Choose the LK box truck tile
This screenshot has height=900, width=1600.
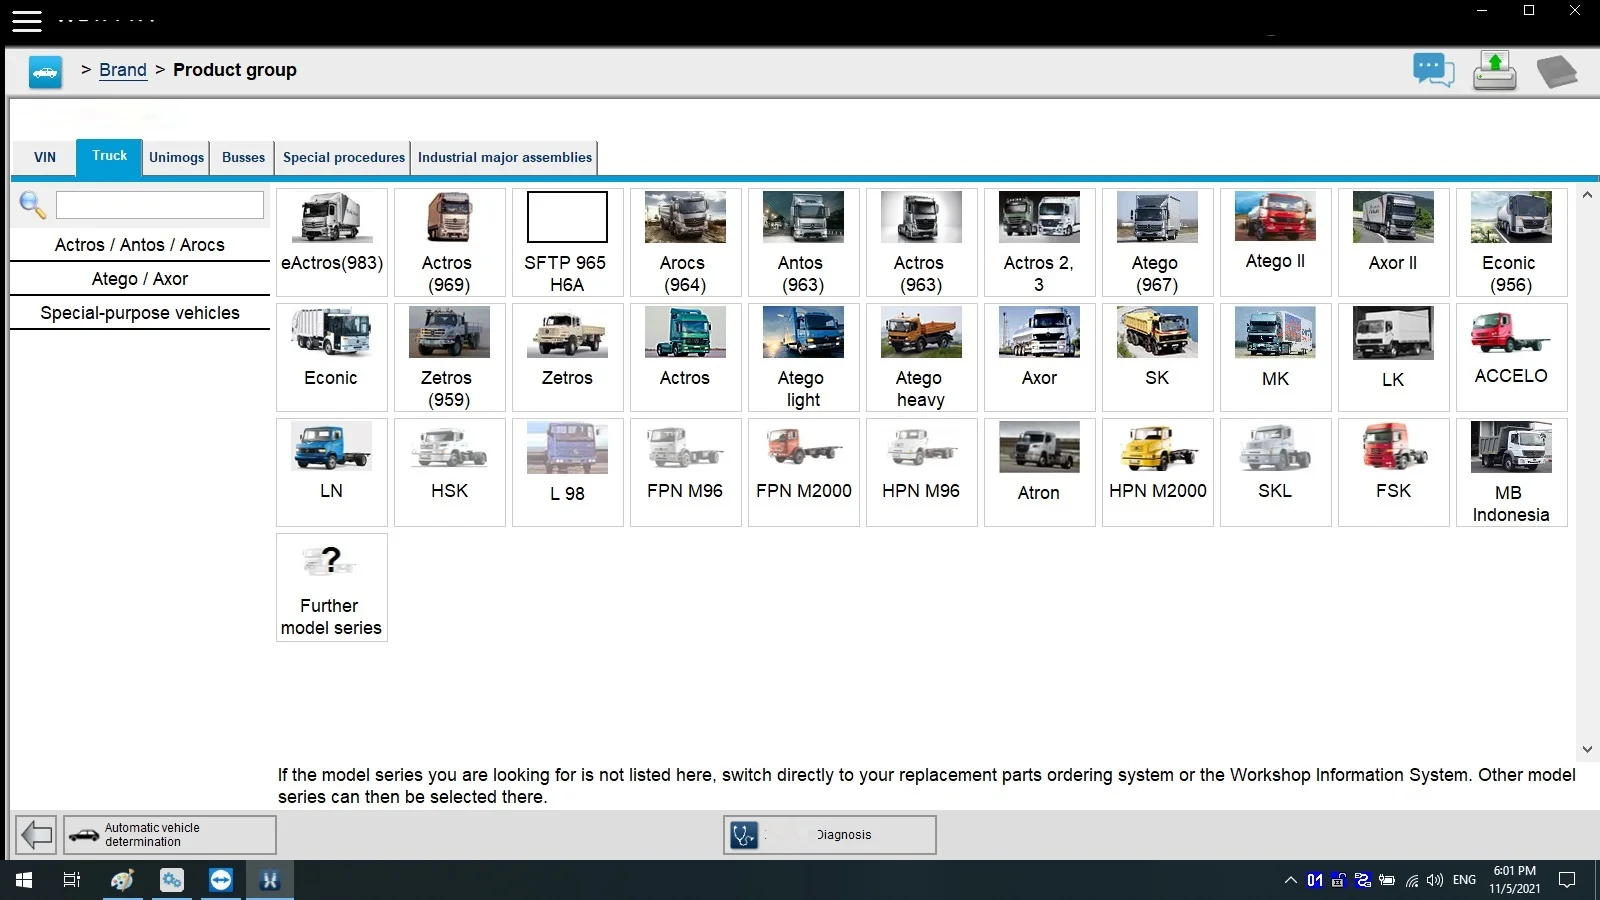(x=1394, y=357)
